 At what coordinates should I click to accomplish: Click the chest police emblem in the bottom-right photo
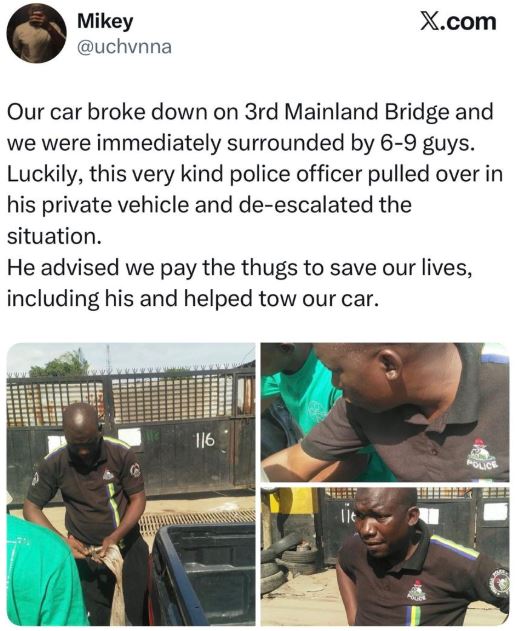point(416,592)
